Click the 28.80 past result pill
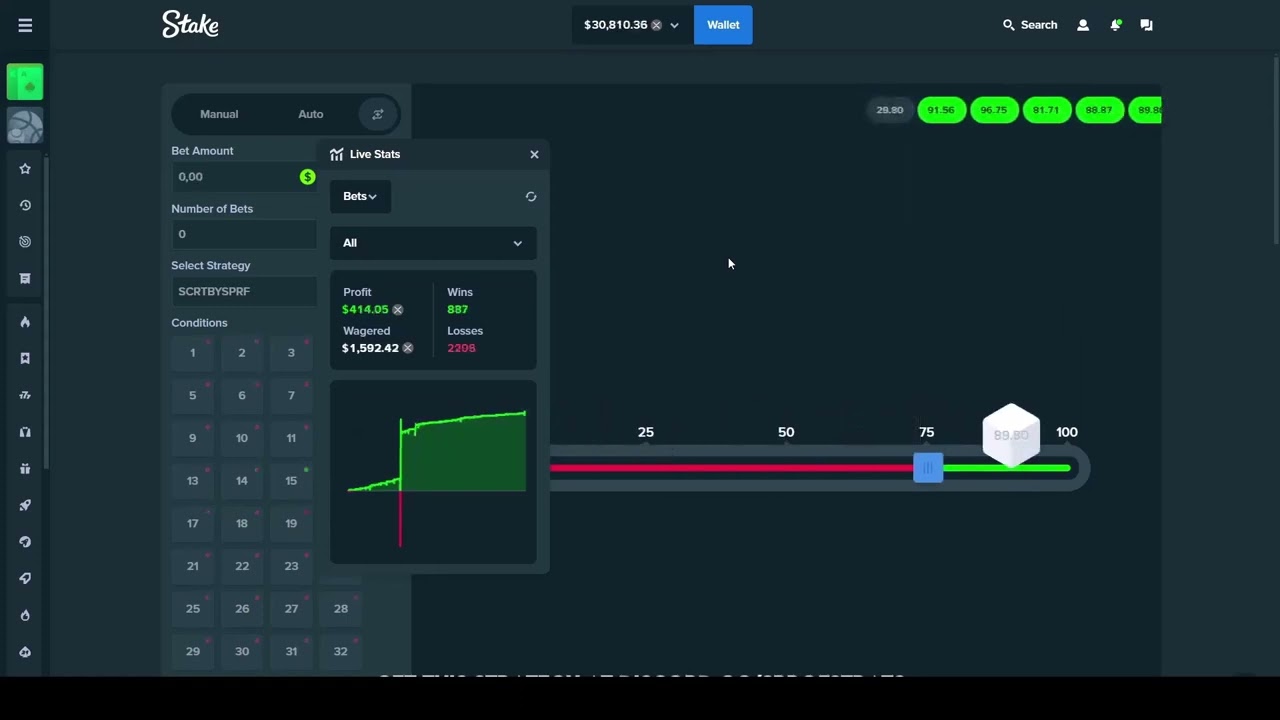 (890, 110)
